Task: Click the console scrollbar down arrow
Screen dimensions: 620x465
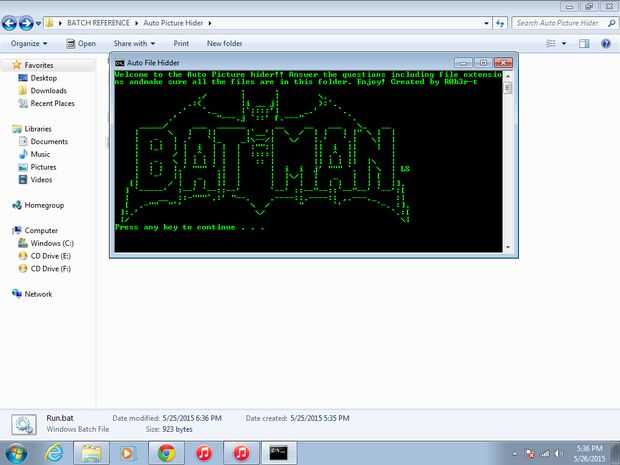Action: click(508, 247)
